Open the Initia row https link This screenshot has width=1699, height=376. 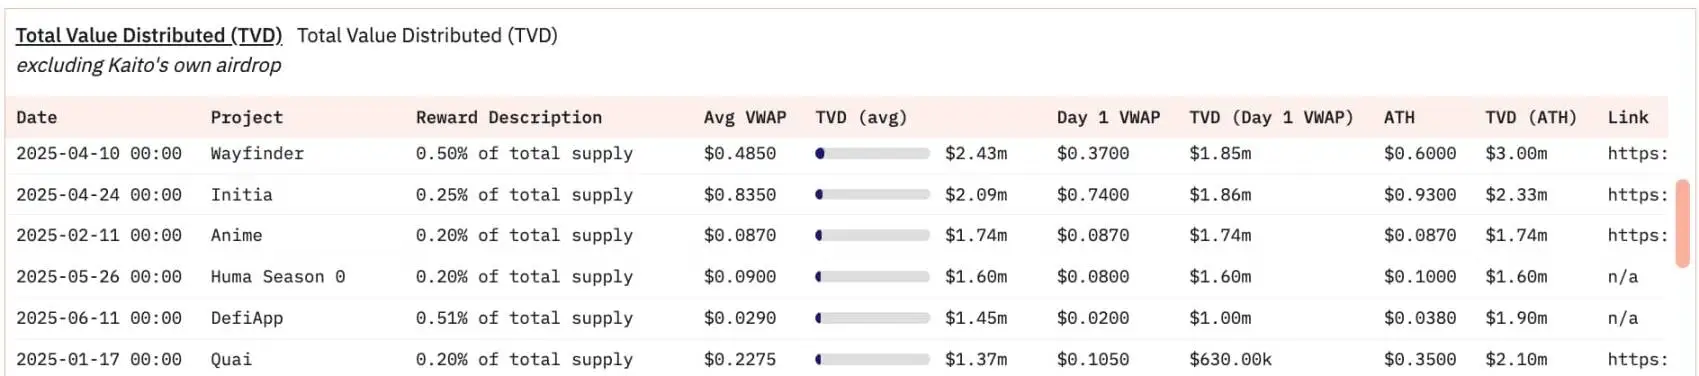(1637, 195)
